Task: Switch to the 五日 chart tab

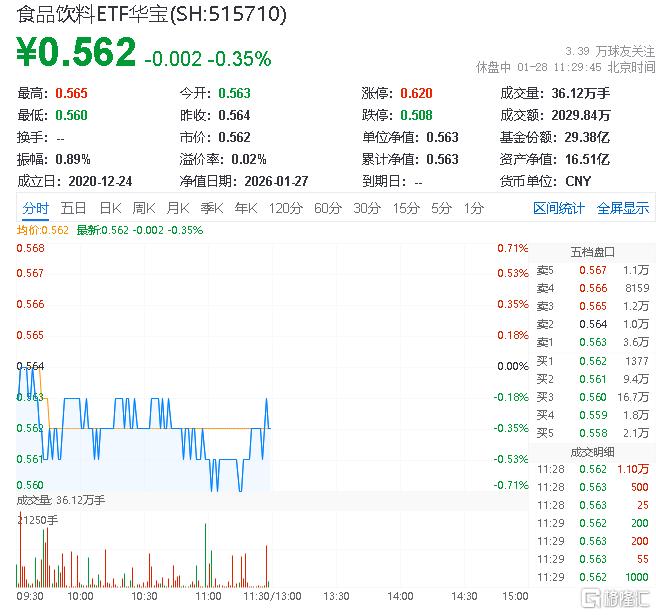Action: pos(73,208)
